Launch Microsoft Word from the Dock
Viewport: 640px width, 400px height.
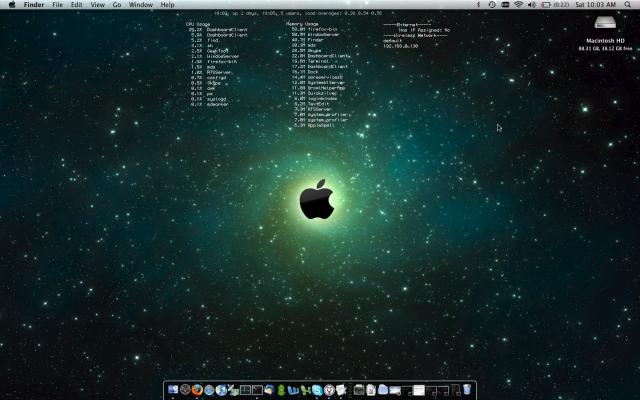(293, 390)
